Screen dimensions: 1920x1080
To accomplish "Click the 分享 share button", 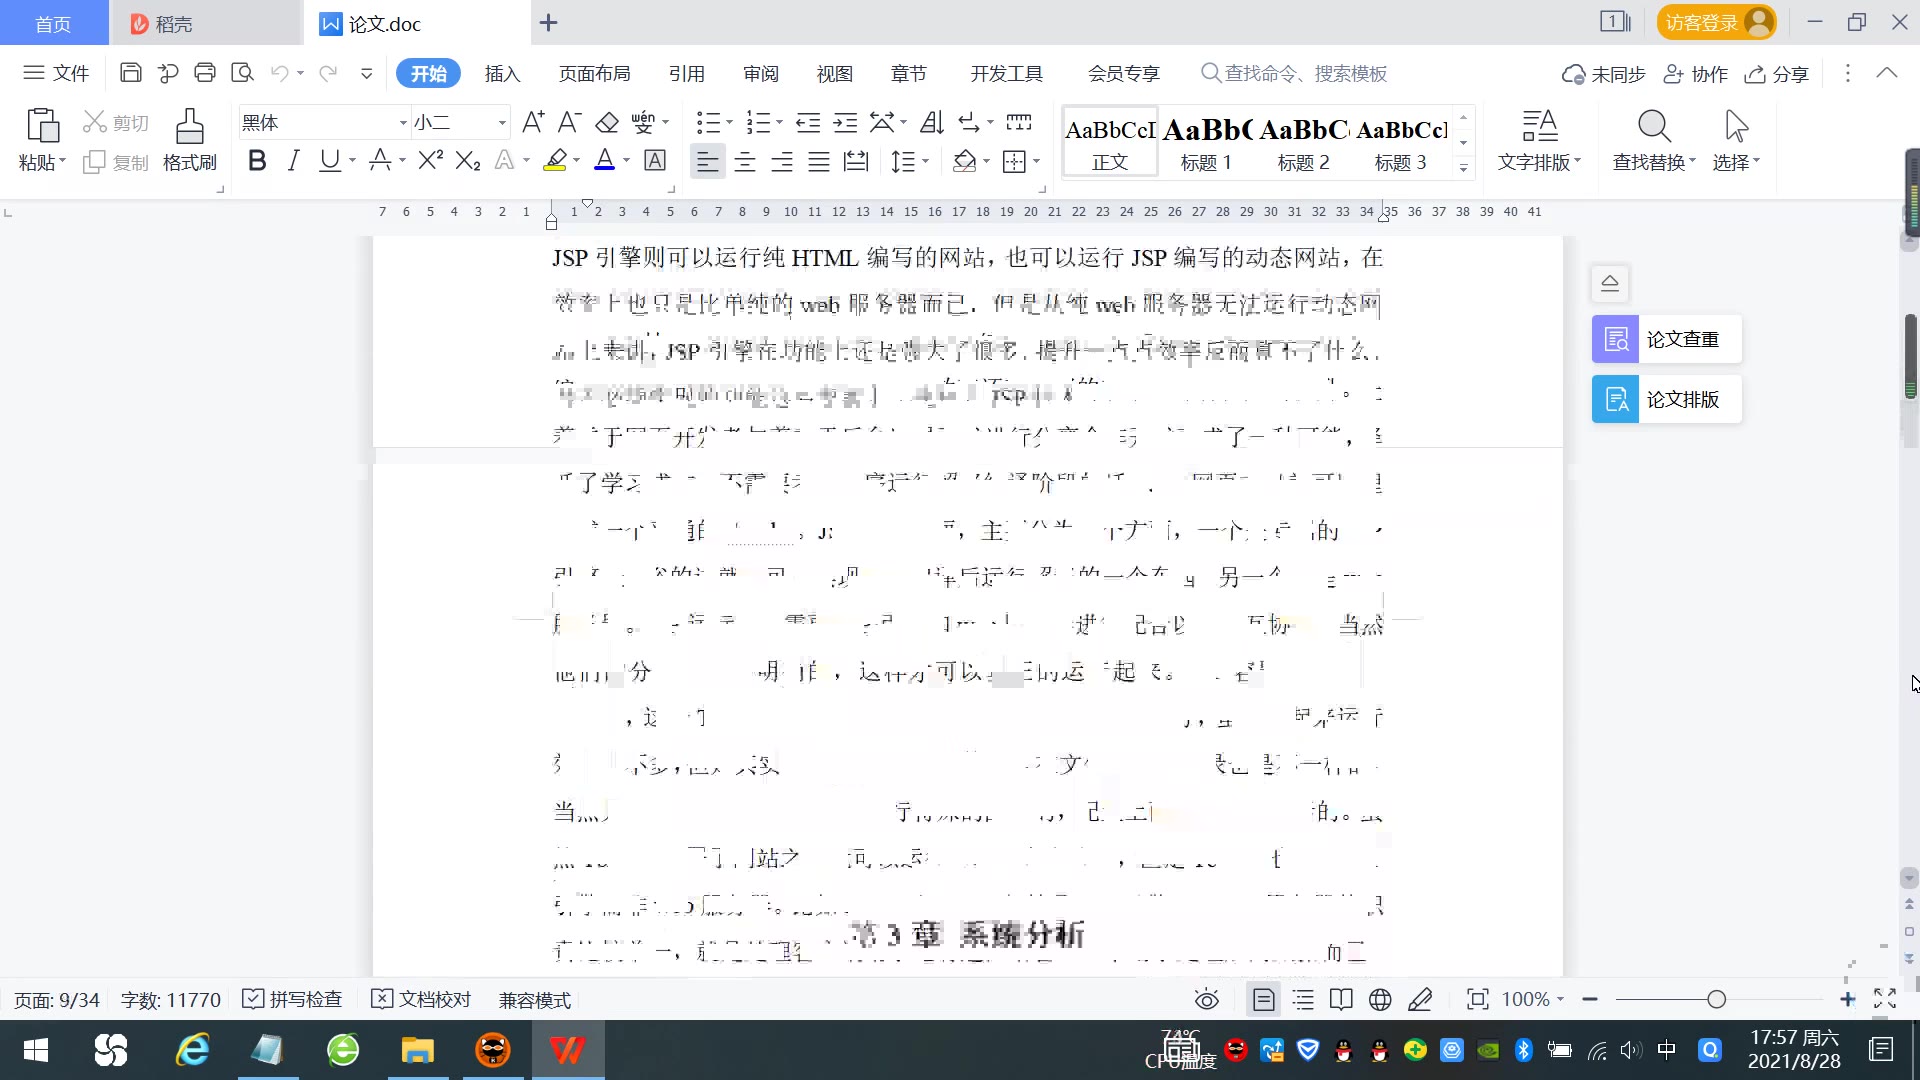I will [1777, 74].
